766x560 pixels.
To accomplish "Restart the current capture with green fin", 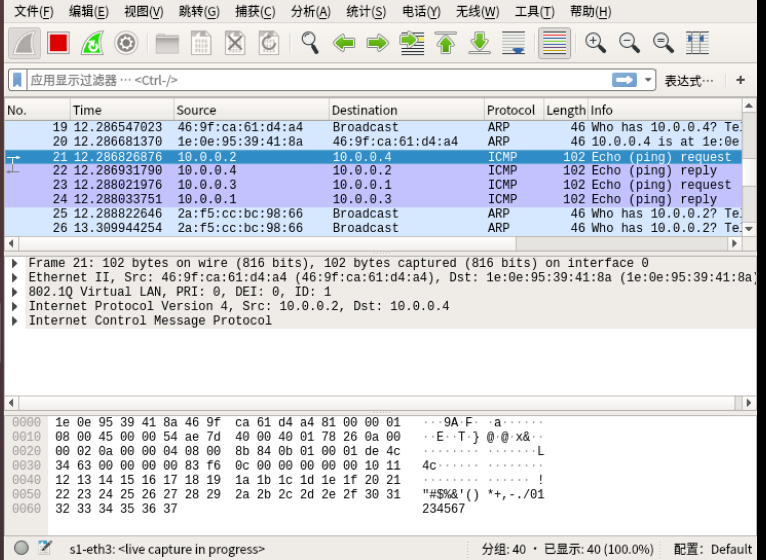I will pyautogui.click(x=92, y=43).
